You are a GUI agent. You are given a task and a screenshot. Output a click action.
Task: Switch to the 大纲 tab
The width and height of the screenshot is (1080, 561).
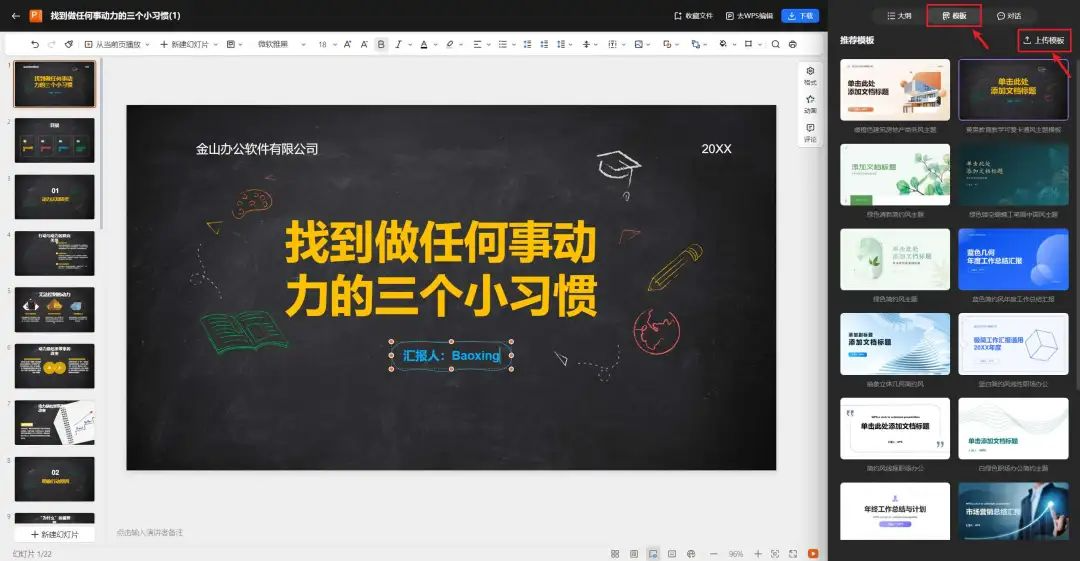(x=899, y=16)
